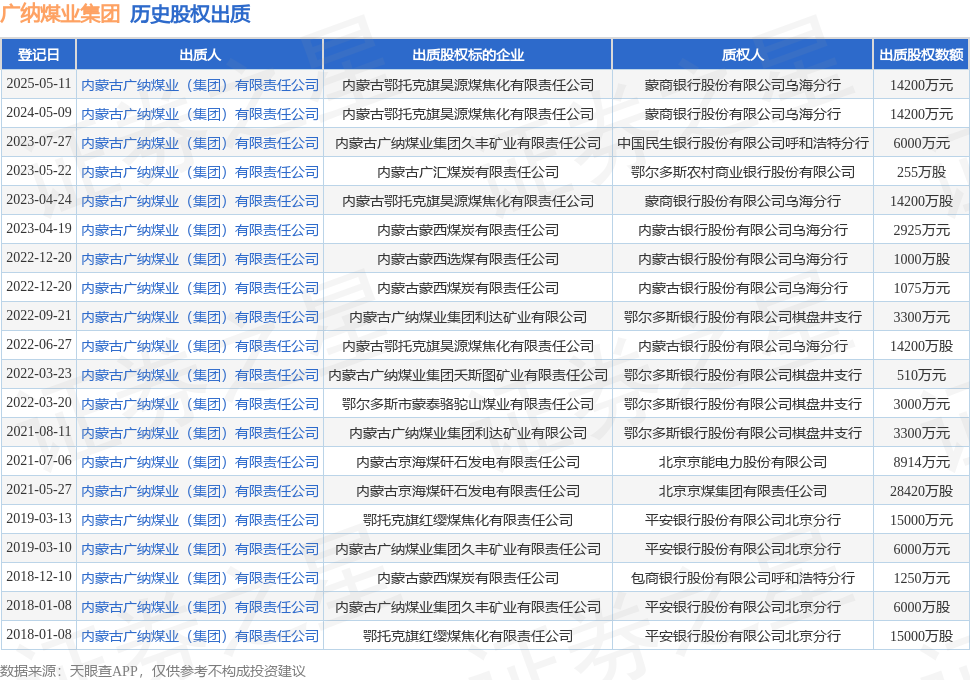This screenshot has height=680, width=970.
Task: Open pledgor link in the 2023-07-27 row
Action: click(200, 143)
